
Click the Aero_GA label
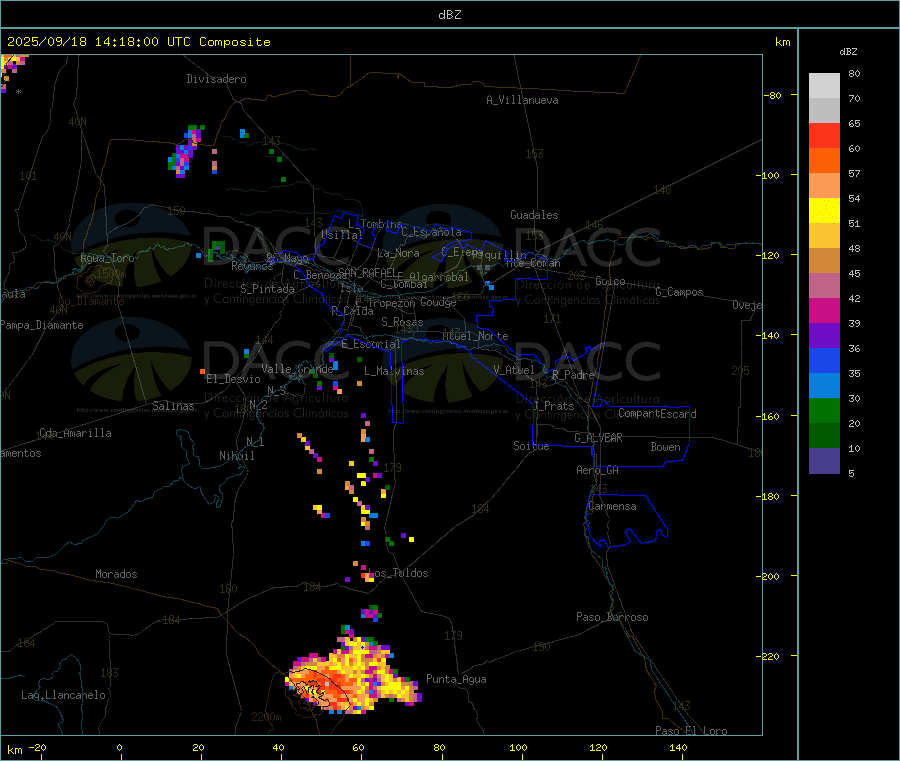[x=598, y=470]
